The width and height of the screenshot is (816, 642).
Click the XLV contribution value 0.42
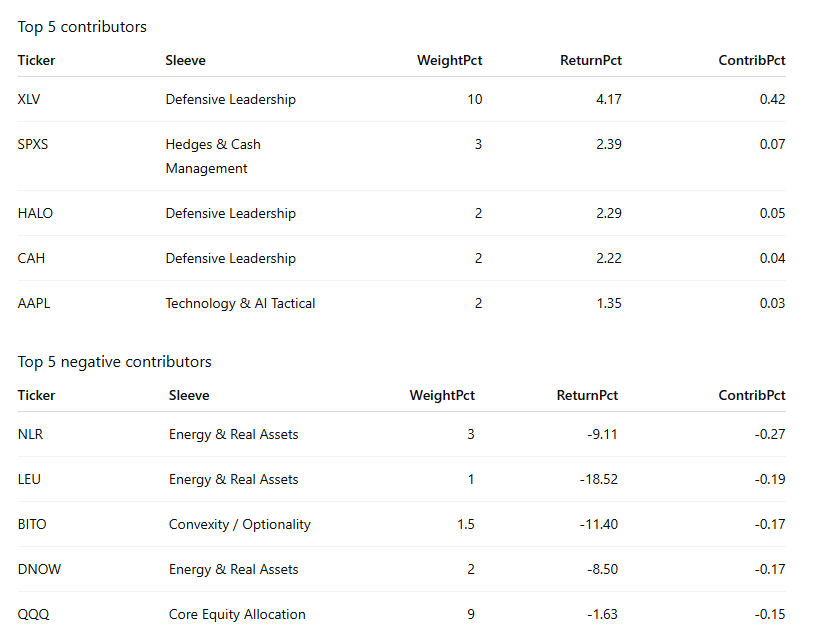[772, 99]
